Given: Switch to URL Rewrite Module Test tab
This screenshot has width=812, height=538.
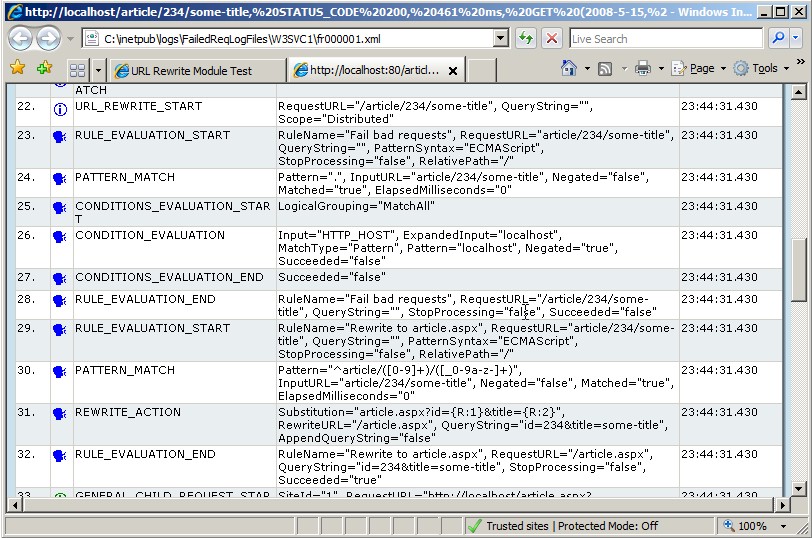Looking at the screenshot, I should point(198,70).
